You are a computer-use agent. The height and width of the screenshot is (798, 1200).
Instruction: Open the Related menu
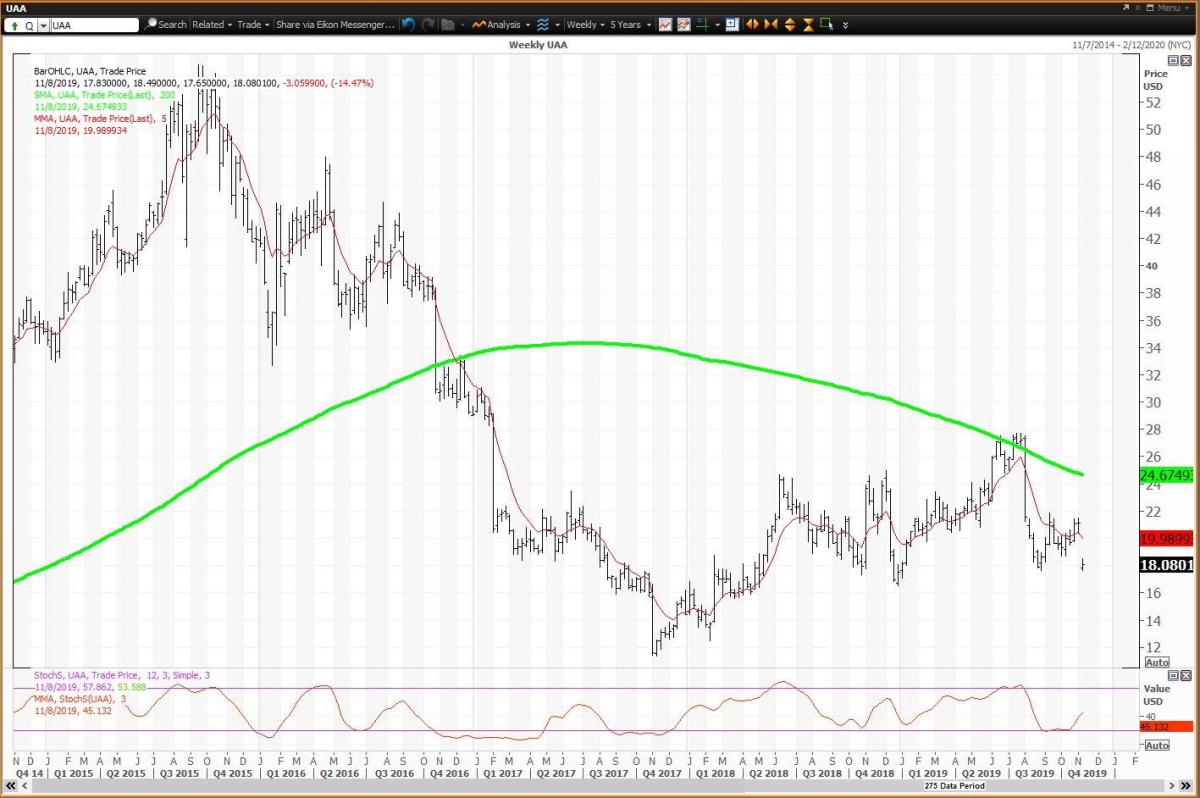(x=212, y=24)
